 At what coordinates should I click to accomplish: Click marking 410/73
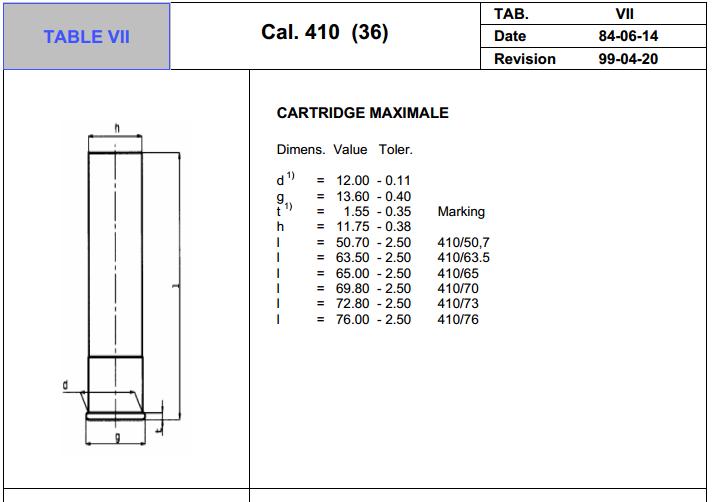(x=458, y=303)
